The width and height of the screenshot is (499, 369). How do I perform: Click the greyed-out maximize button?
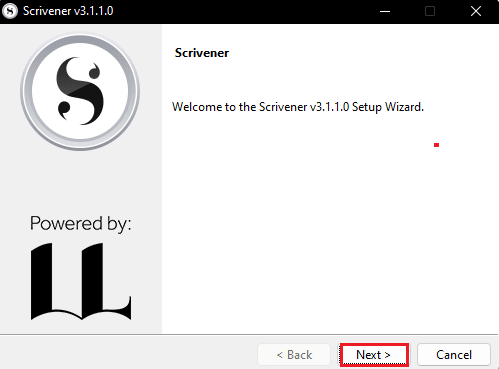coord(430,11)
